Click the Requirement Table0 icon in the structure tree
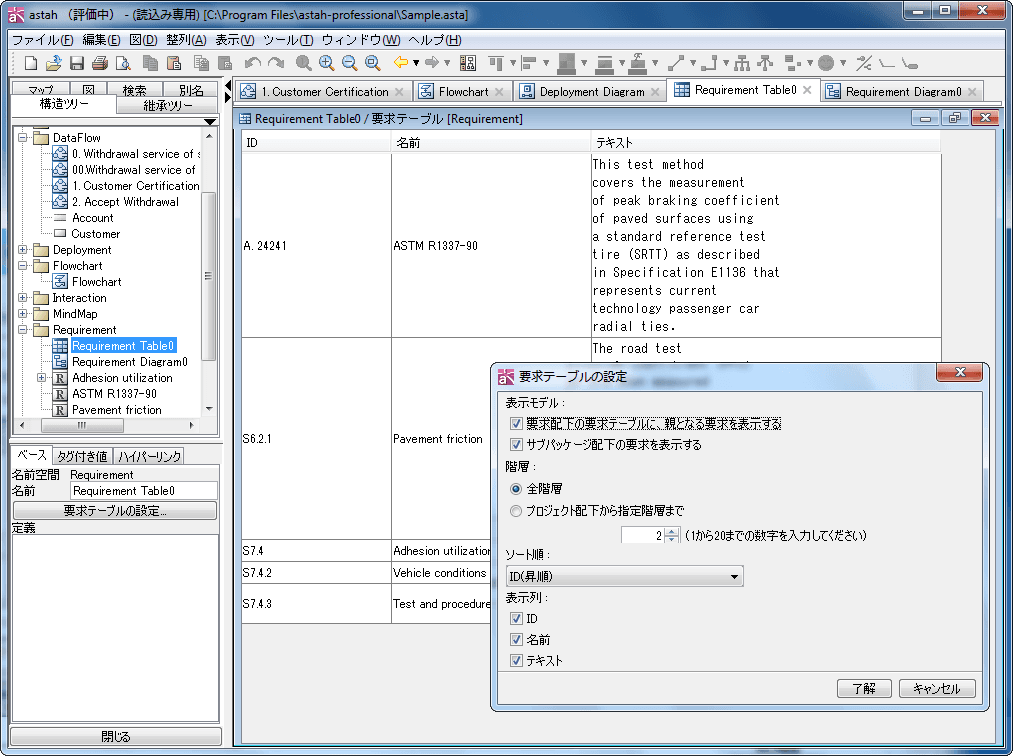Image resolution: width=1013 pixels, height=756 pixels. coord(60,346)
